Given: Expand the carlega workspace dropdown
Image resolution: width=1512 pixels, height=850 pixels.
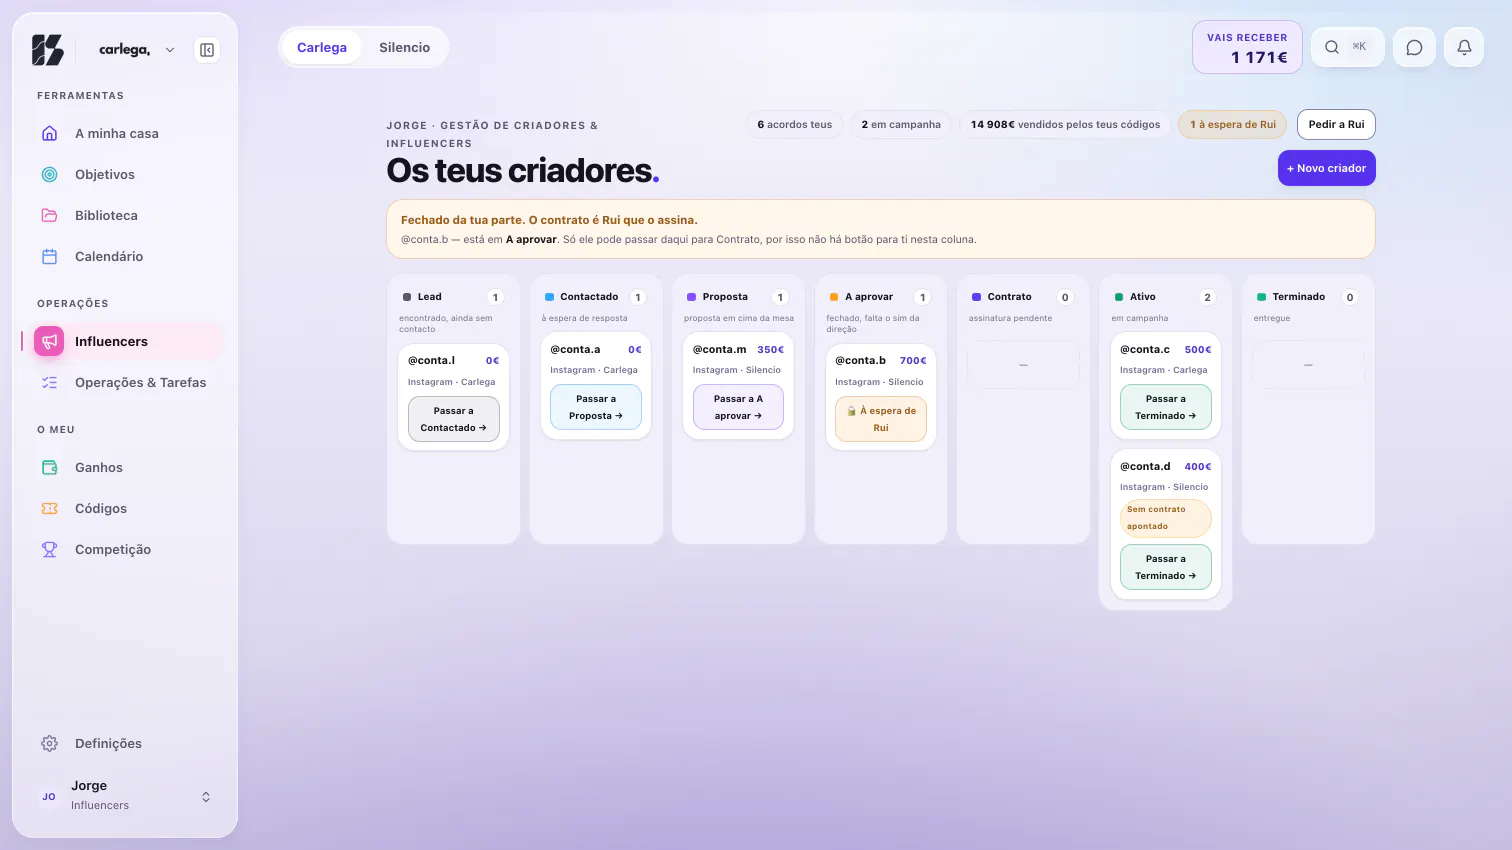Looking at the screenshot, I should pyautogui.click(x=170, y=50).
